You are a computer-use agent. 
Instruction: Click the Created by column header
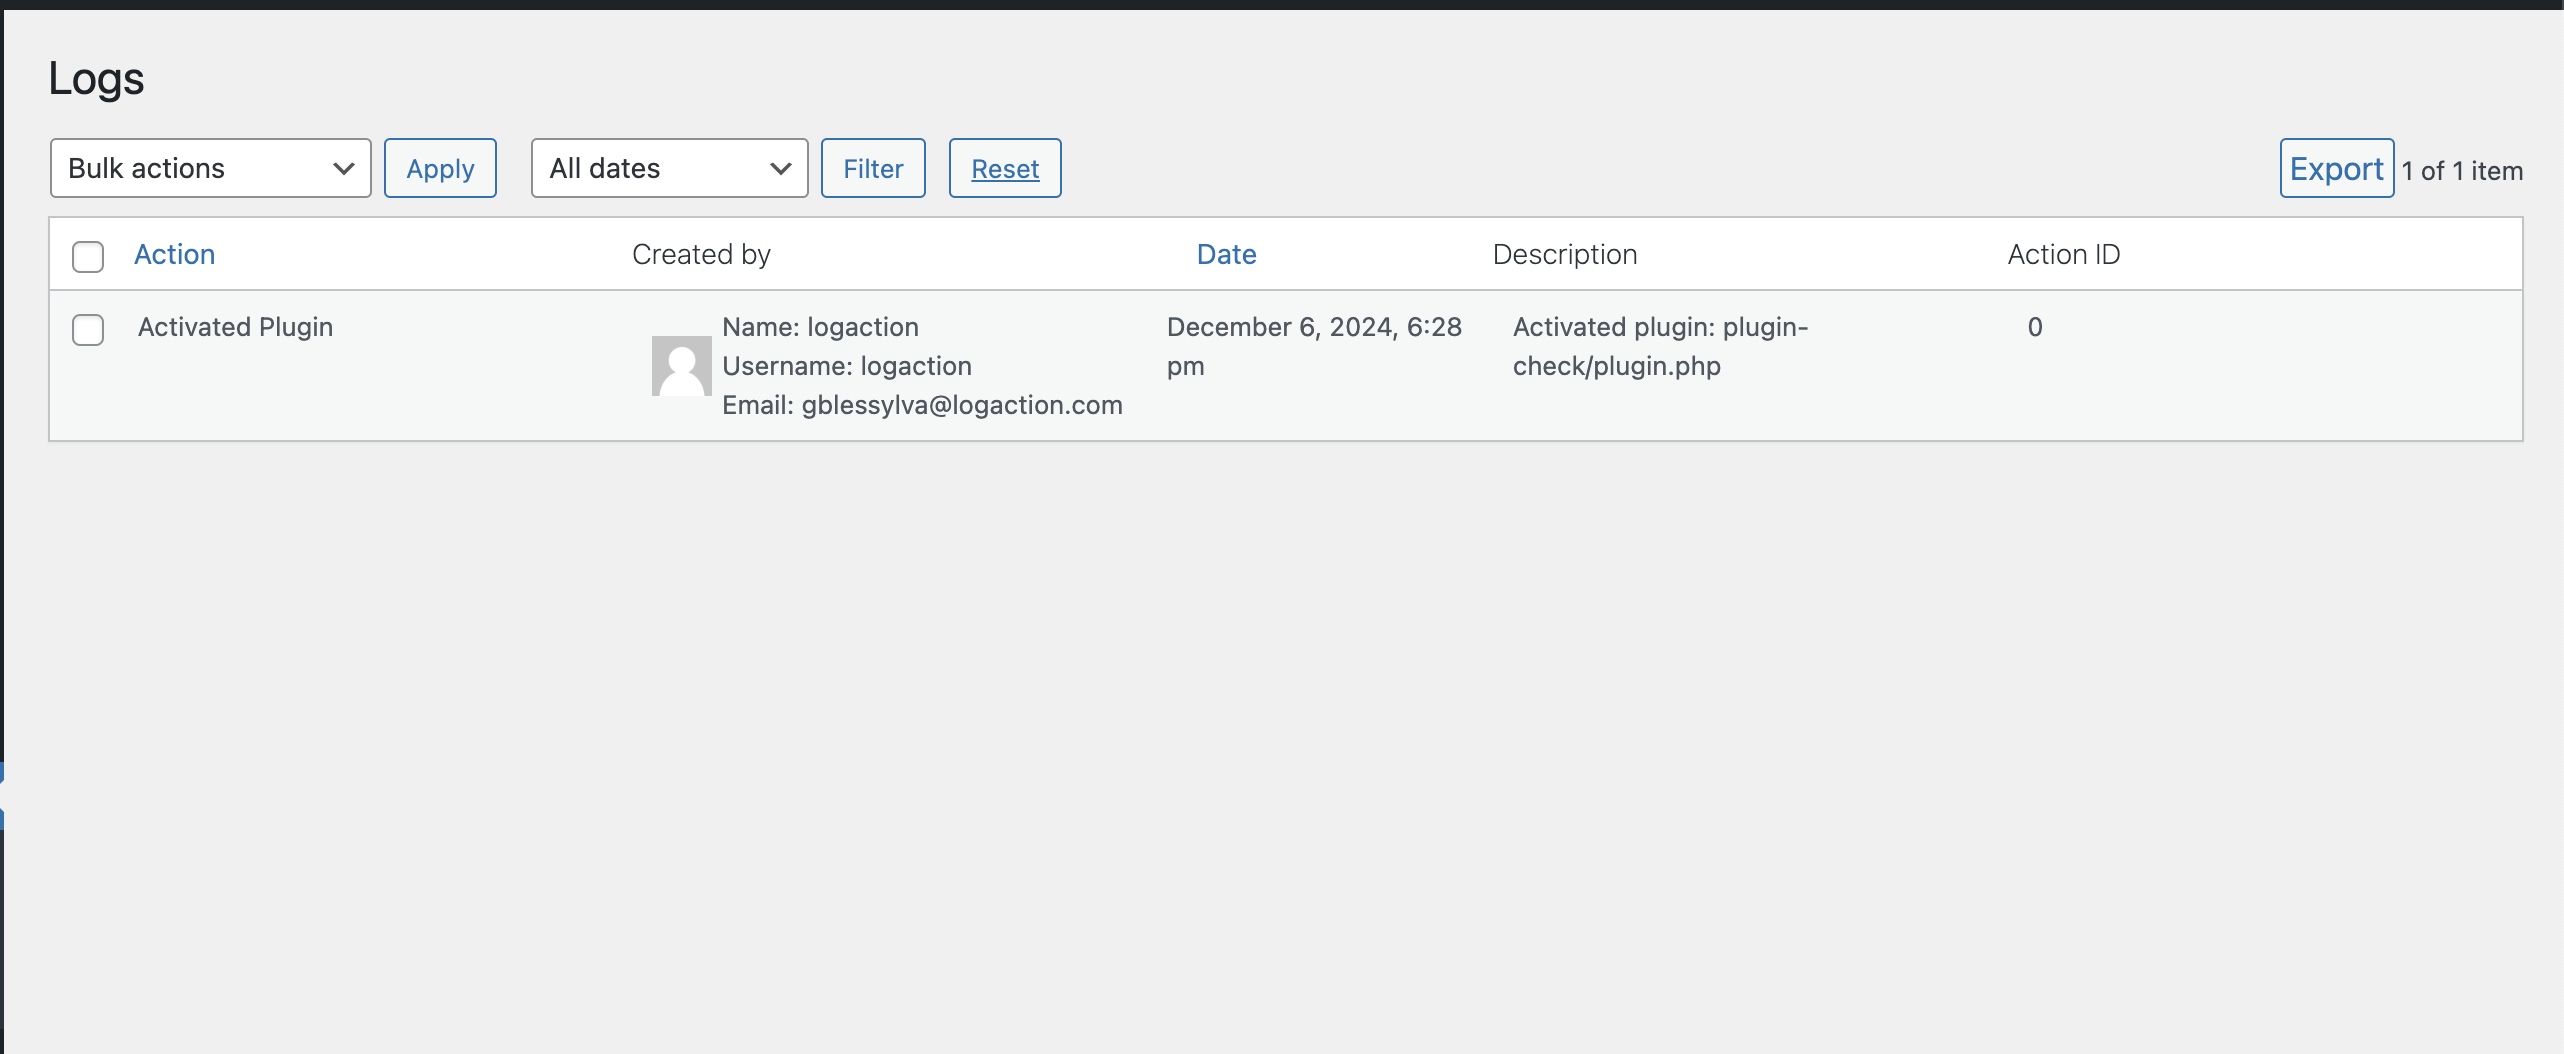point(701,254)
